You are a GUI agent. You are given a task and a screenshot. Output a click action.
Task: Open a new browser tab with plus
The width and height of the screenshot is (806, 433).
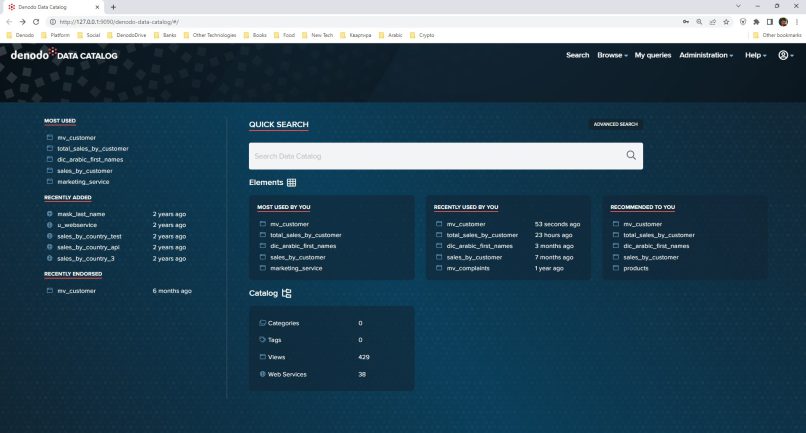113,7
